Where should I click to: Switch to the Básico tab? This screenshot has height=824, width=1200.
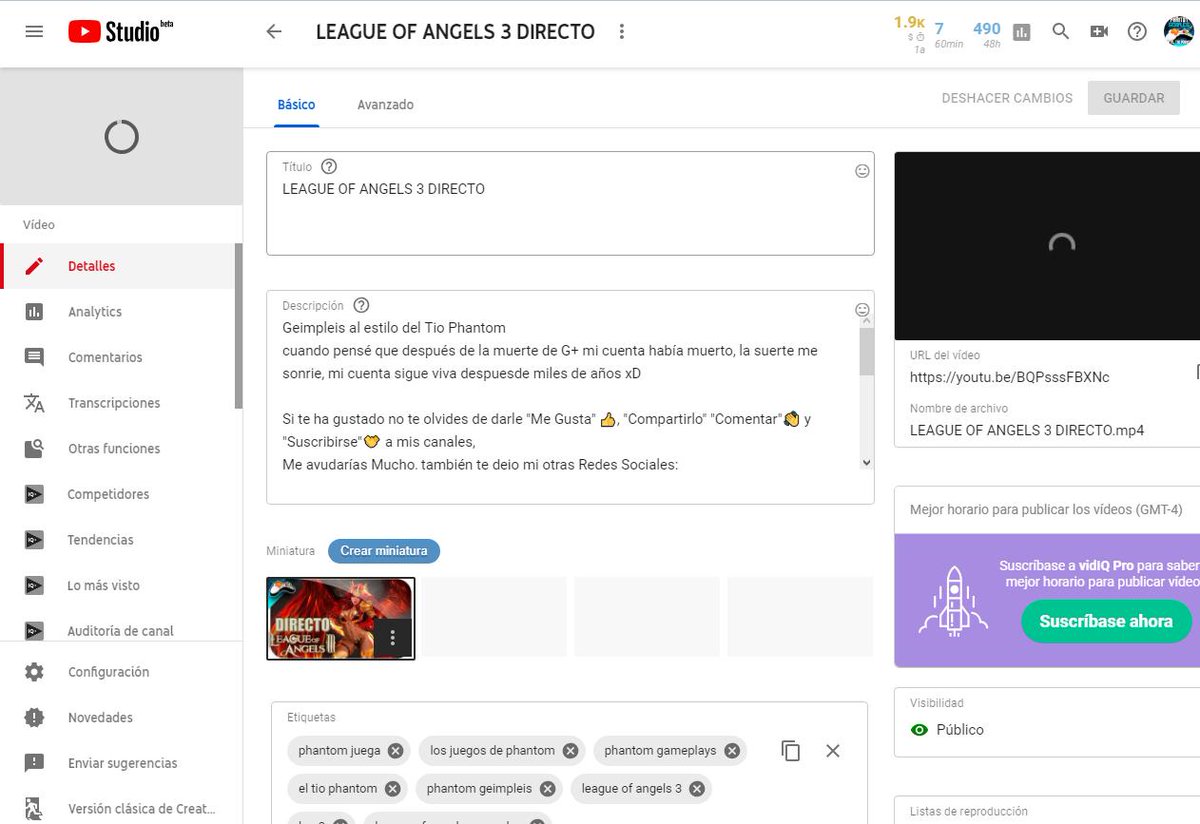coord(296,104)
